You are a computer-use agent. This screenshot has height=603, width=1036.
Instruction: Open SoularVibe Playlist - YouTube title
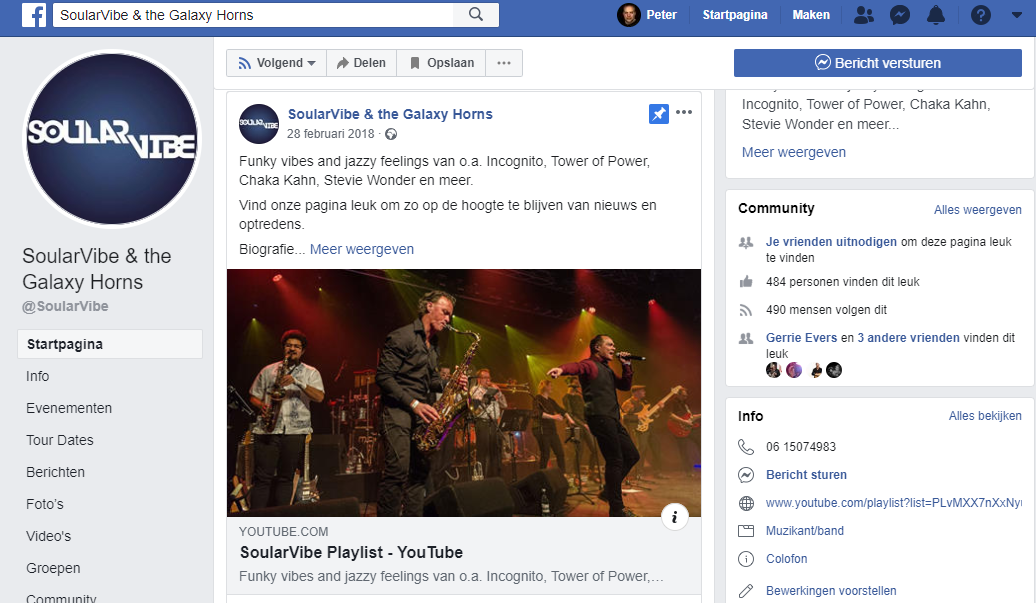point(351,553)
